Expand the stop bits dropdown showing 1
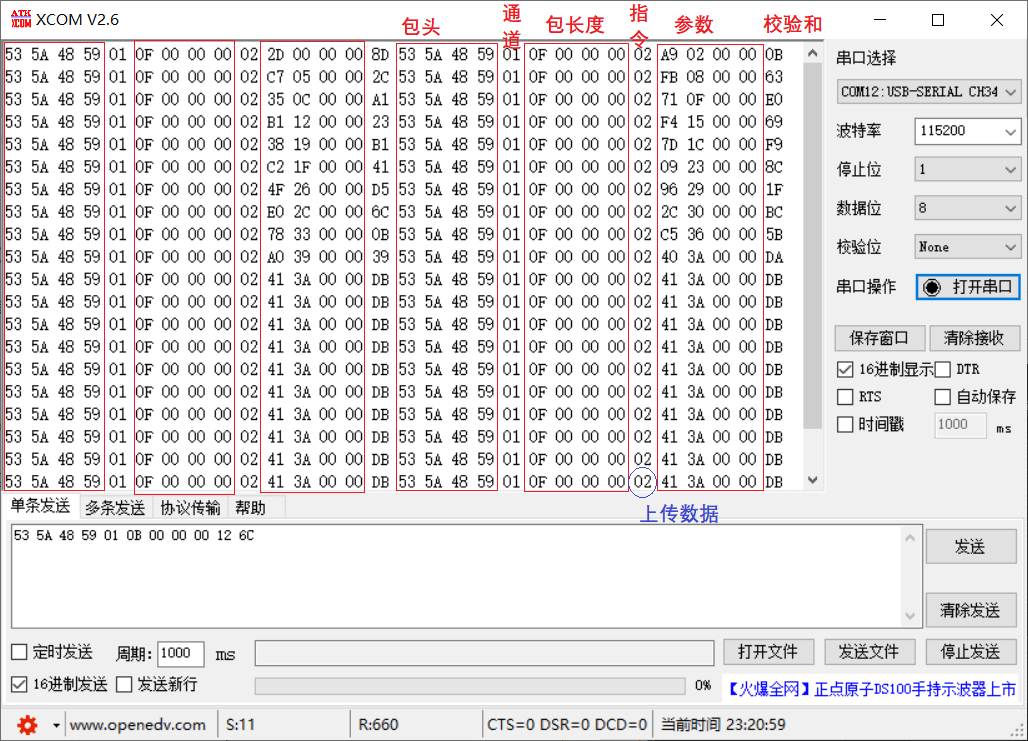This screenshot has width=1028, height=741. [967, 170]
